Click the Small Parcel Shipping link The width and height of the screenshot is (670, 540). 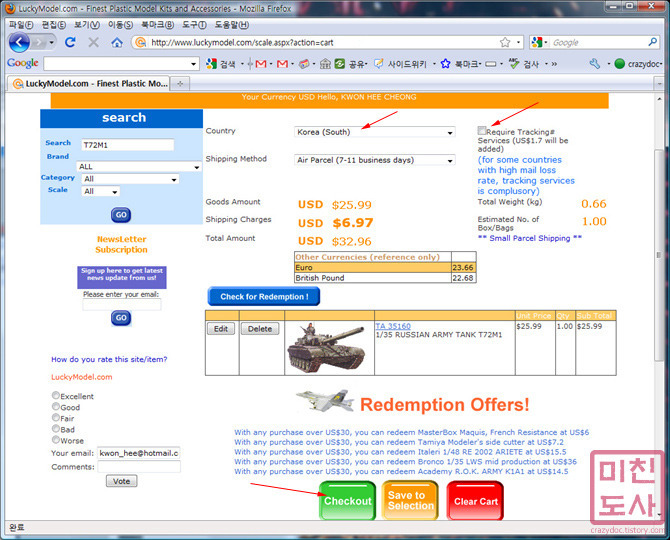[x=530, y=238]
